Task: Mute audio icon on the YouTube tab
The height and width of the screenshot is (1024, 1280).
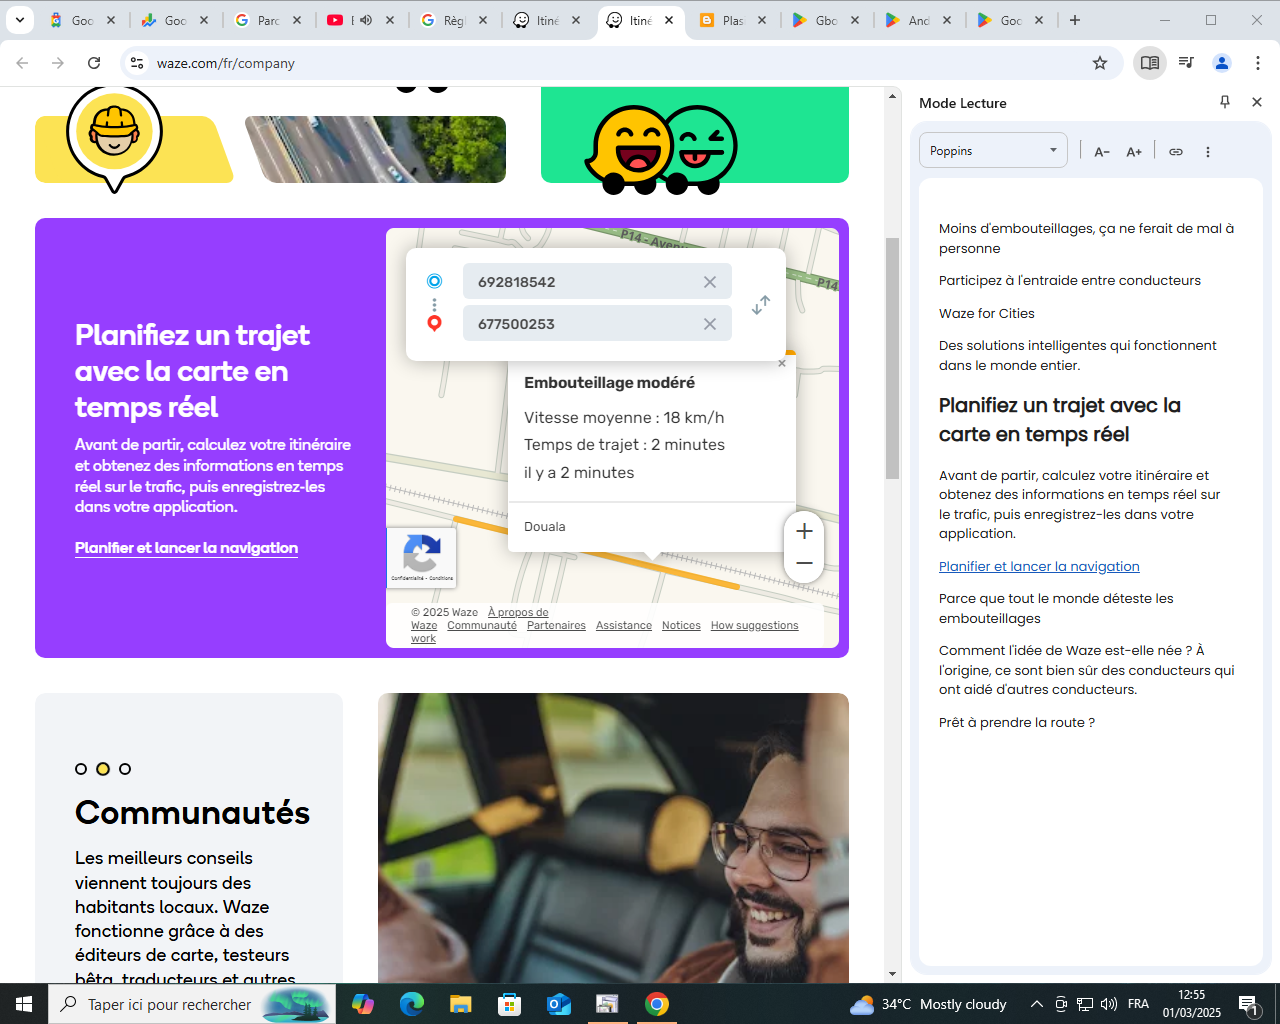Action: tap(366, 20)
